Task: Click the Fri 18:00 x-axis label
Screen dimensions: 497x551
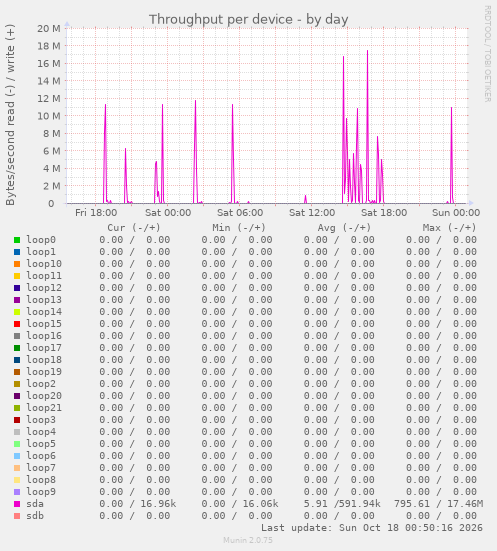Action: click(x=96, y=213)
